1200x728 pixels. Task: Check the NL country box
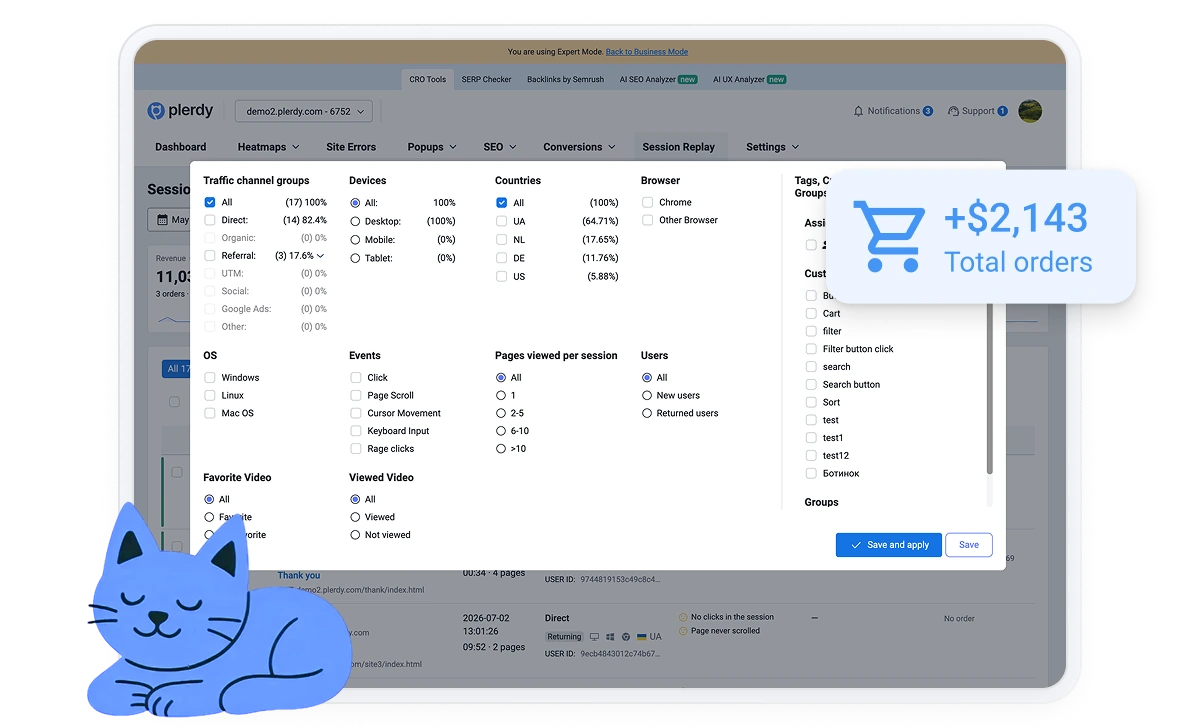tap(502, 239)
